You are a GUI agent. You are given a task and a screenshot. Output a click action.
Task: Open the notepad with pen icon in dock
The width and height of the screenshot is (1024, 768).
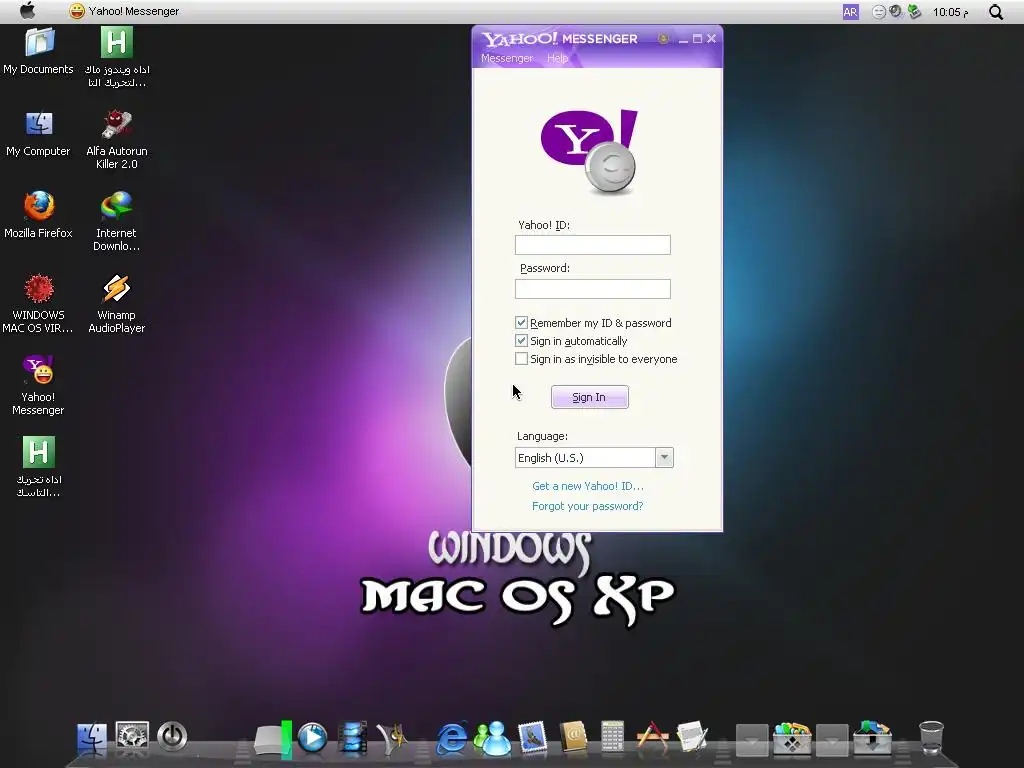pyautogui.click(x=692, y=738)
